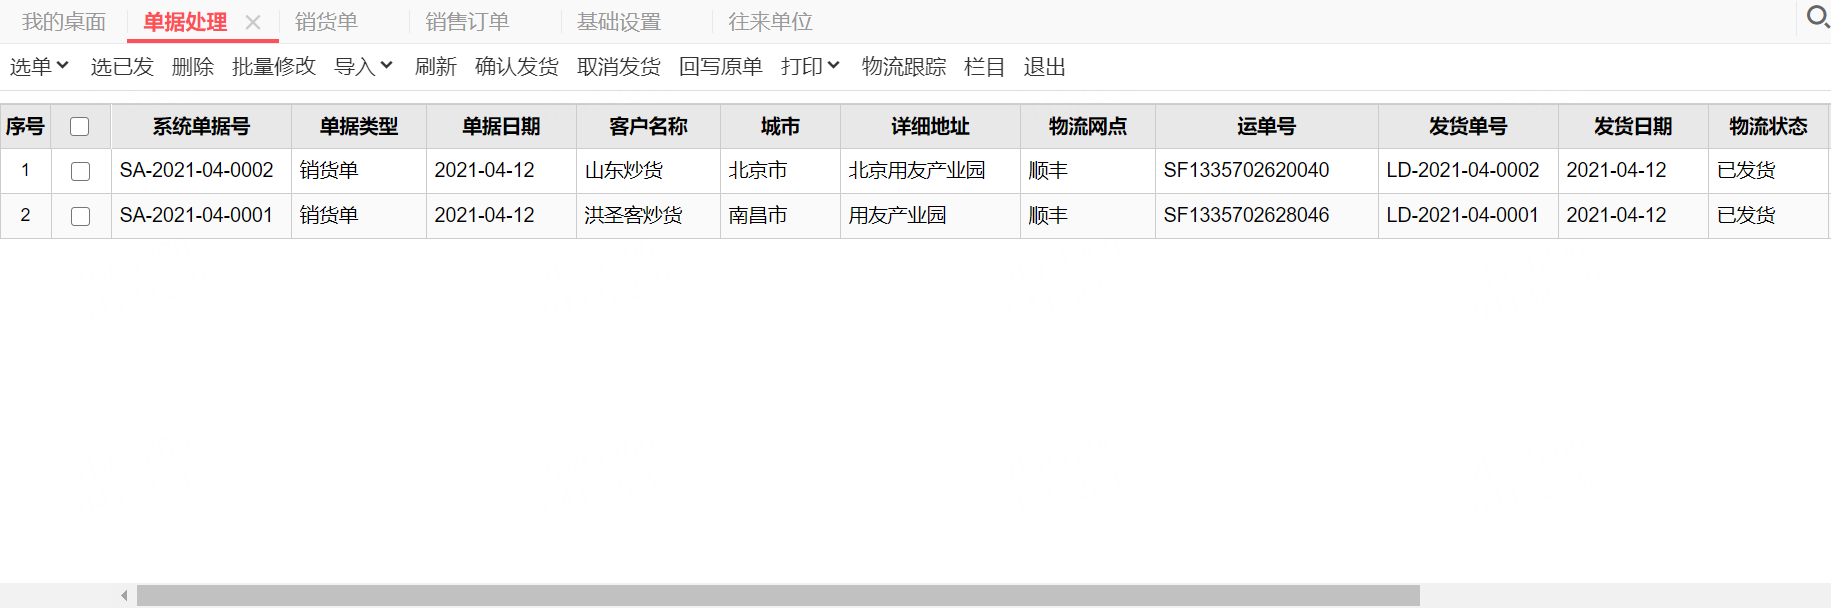Click the 物流跟踪 toolbar item

coord(903,67)
